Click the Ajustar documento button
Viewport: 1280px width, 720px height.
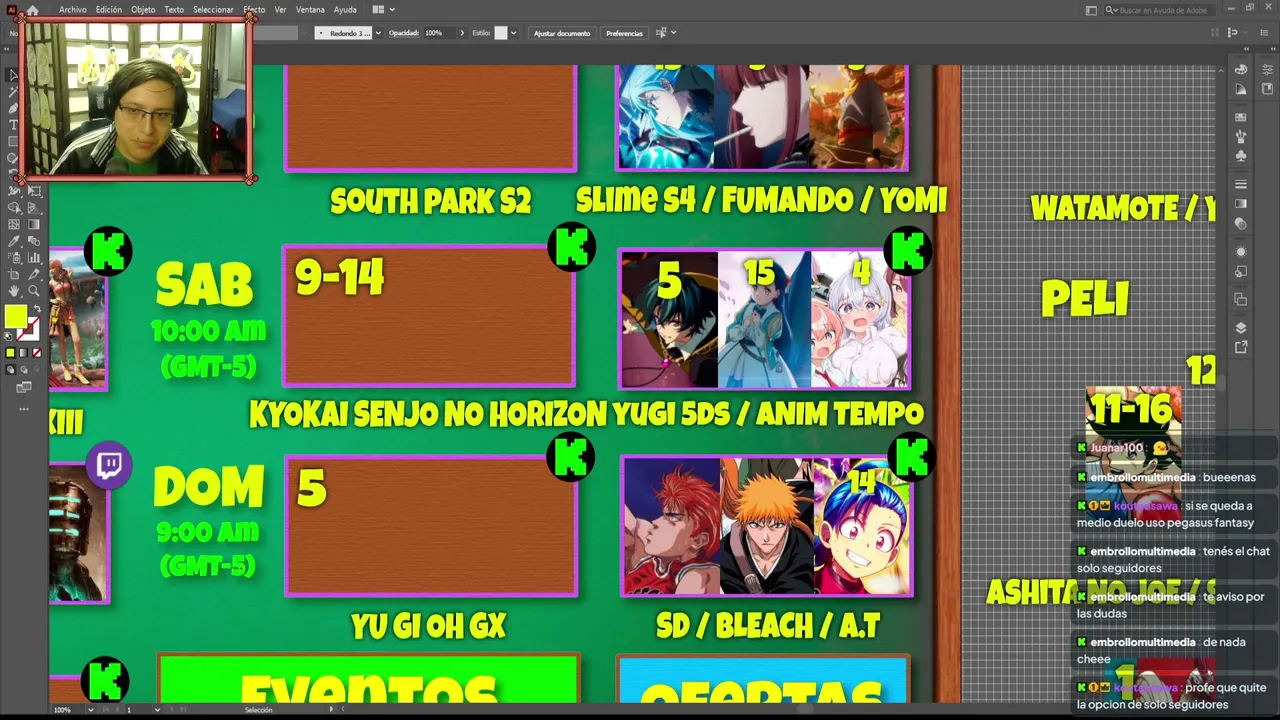point(562,33)
